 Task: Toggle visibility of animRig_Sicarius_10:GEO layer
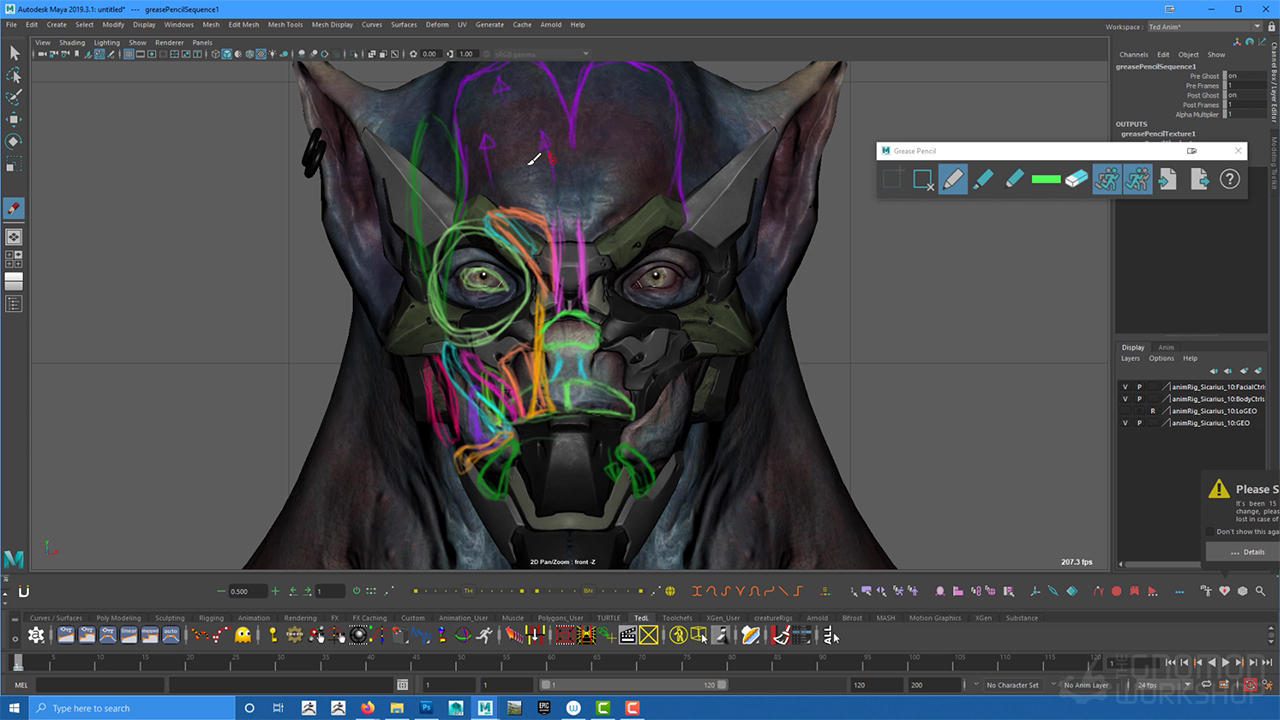click(1125, 423)
